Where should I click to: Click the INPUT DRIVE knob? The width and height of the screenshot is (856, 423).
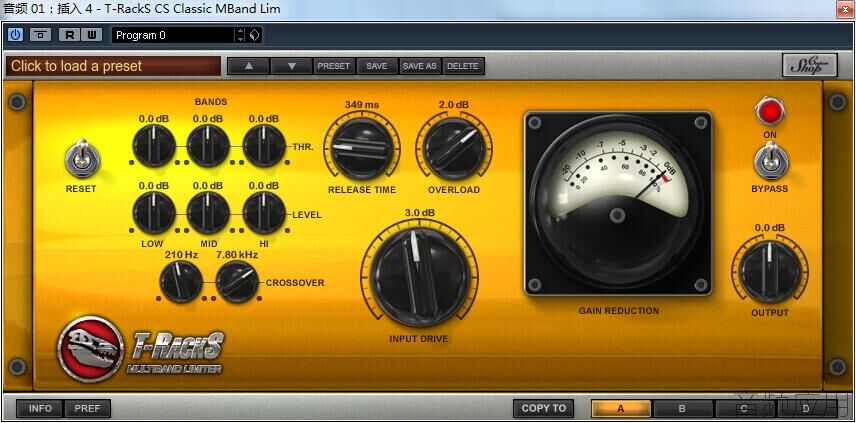(x=419, y=276)
